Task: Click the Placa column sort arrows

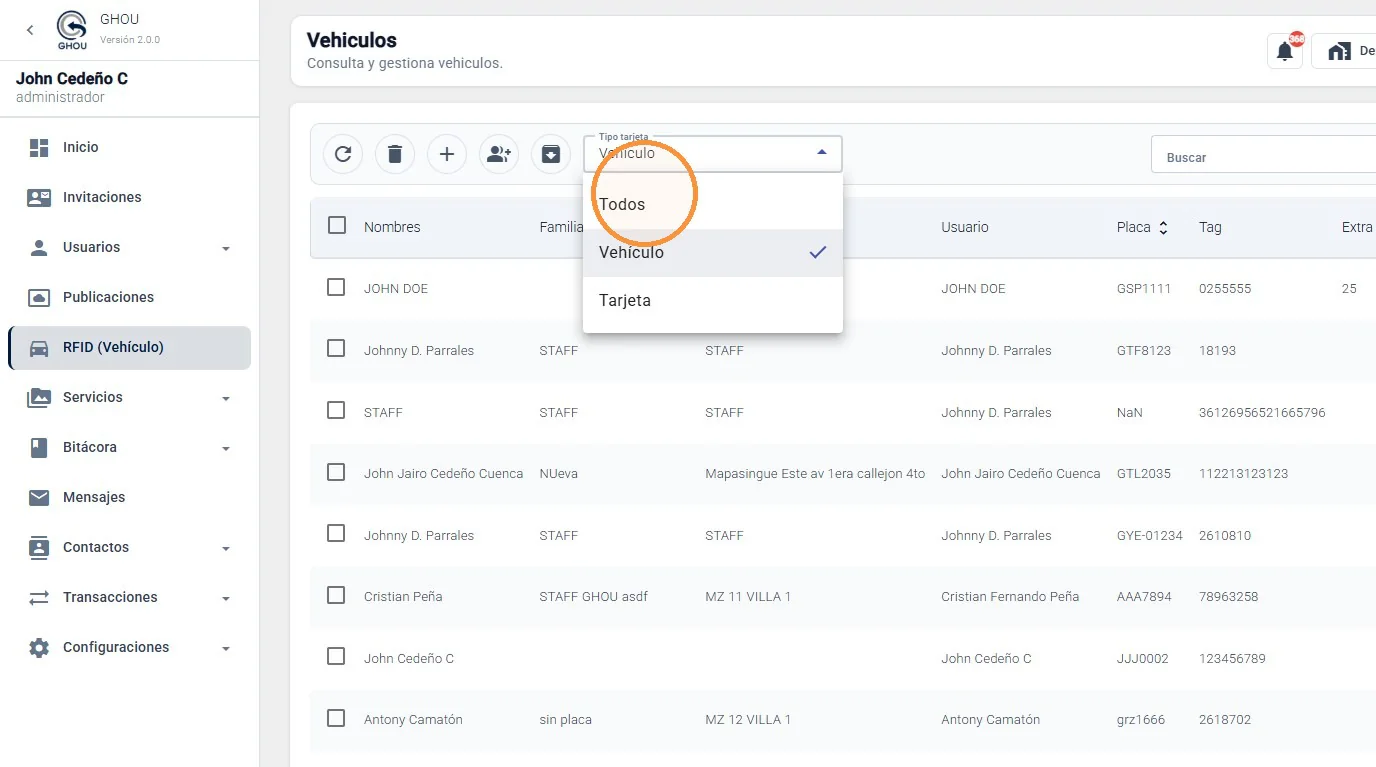Action: point(1163,228)
